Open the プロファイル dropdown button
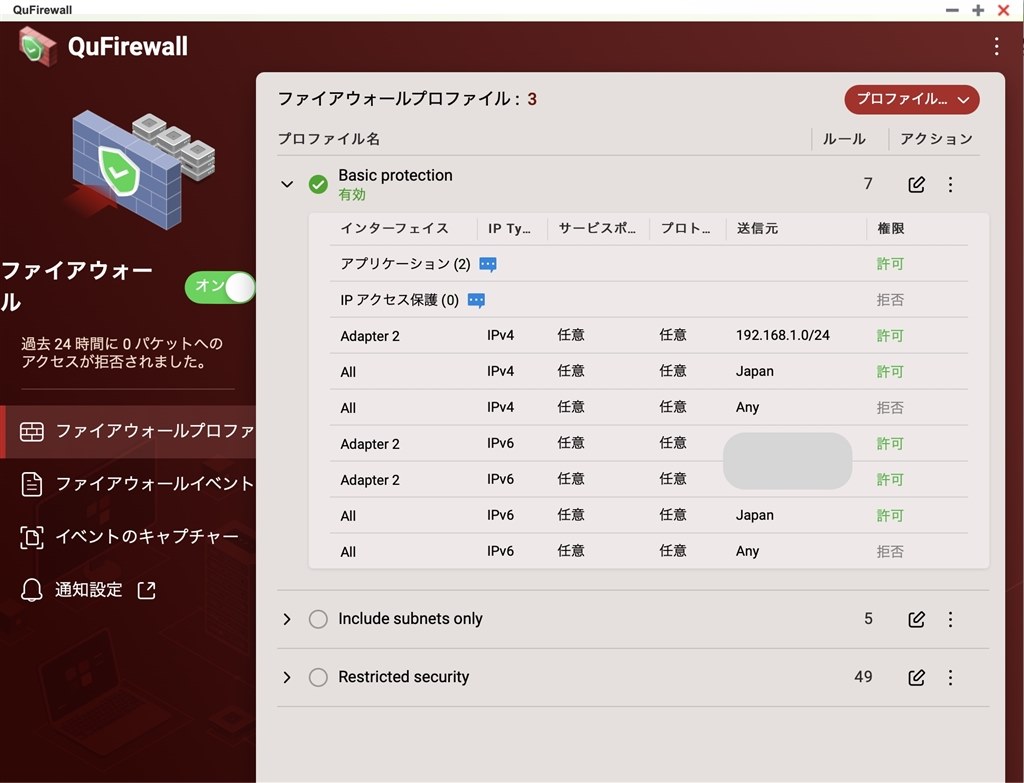This screenshot has width=1024, height=783. [911, 100]
